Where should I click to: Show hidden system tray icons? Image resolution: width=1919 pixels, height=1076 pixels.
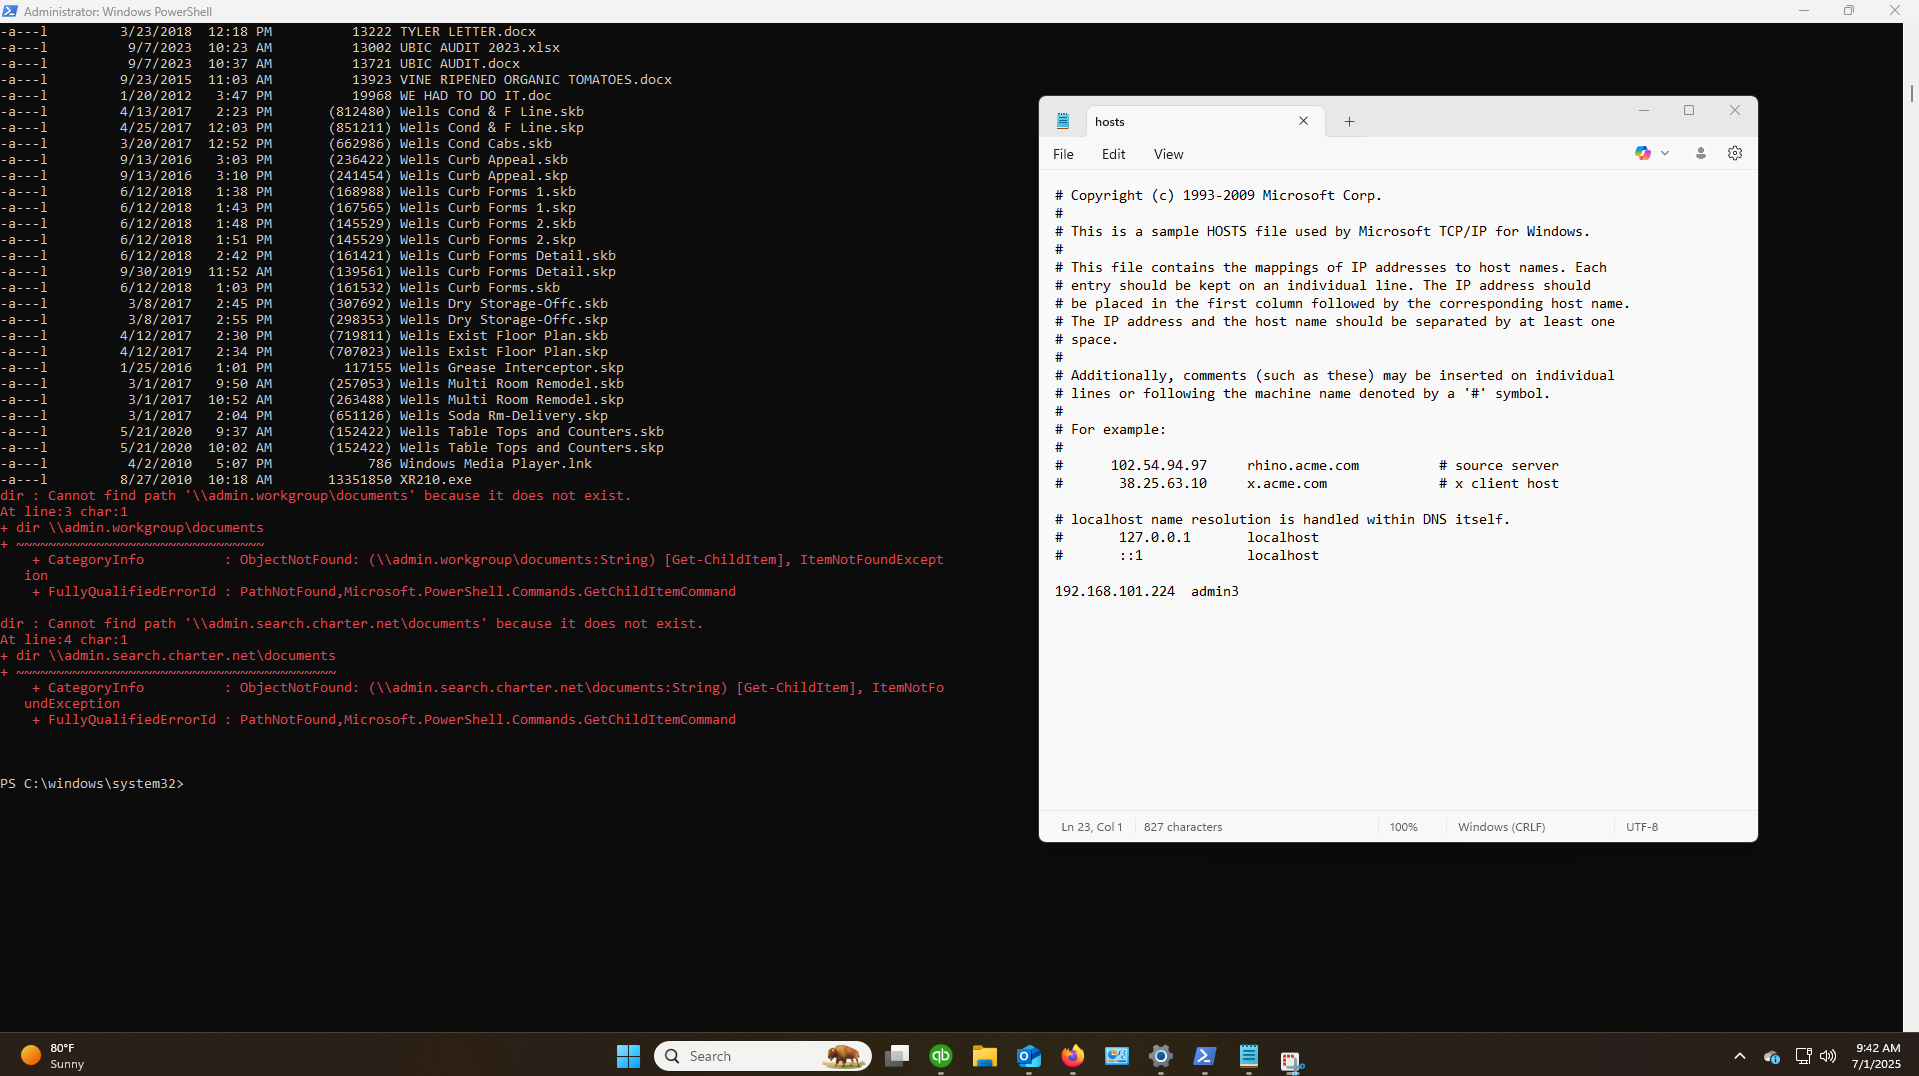pos(1740,1056)
